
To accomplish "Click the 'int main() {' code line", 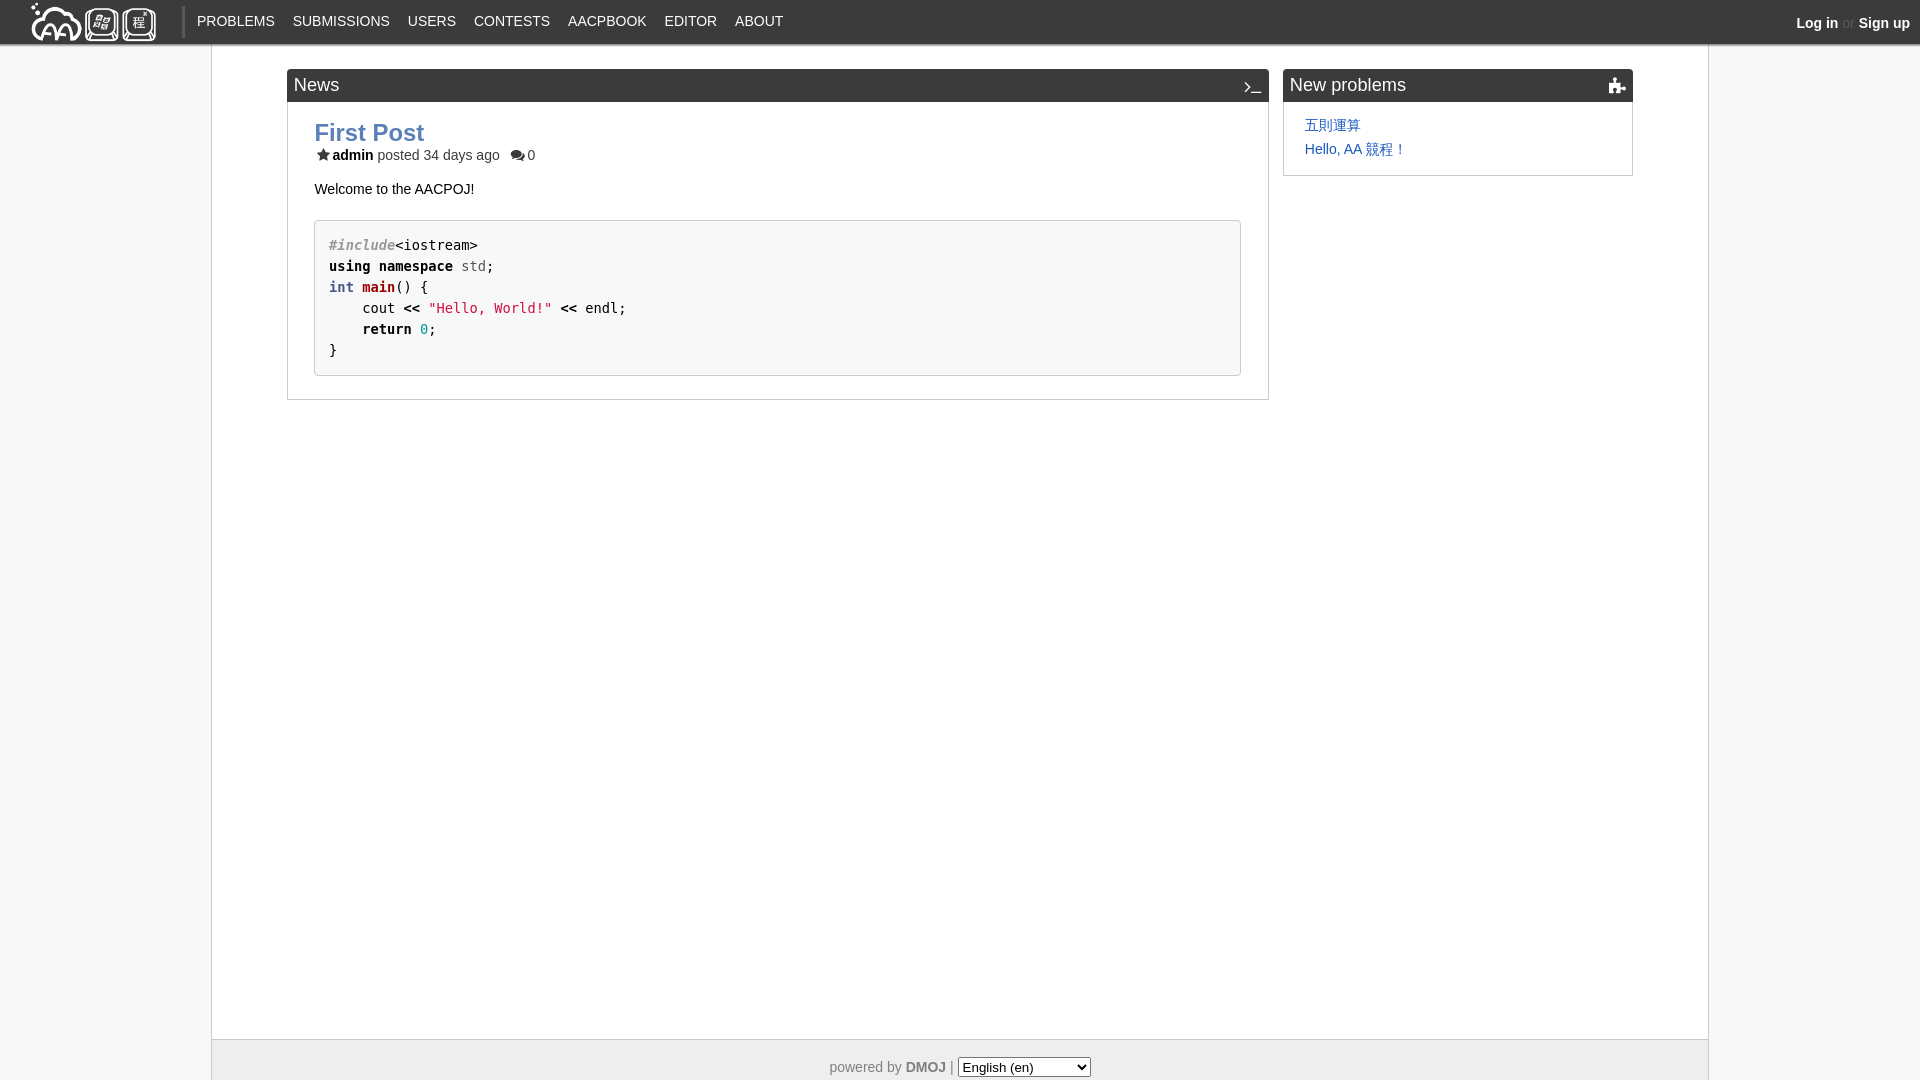I will tap(378, 287).
